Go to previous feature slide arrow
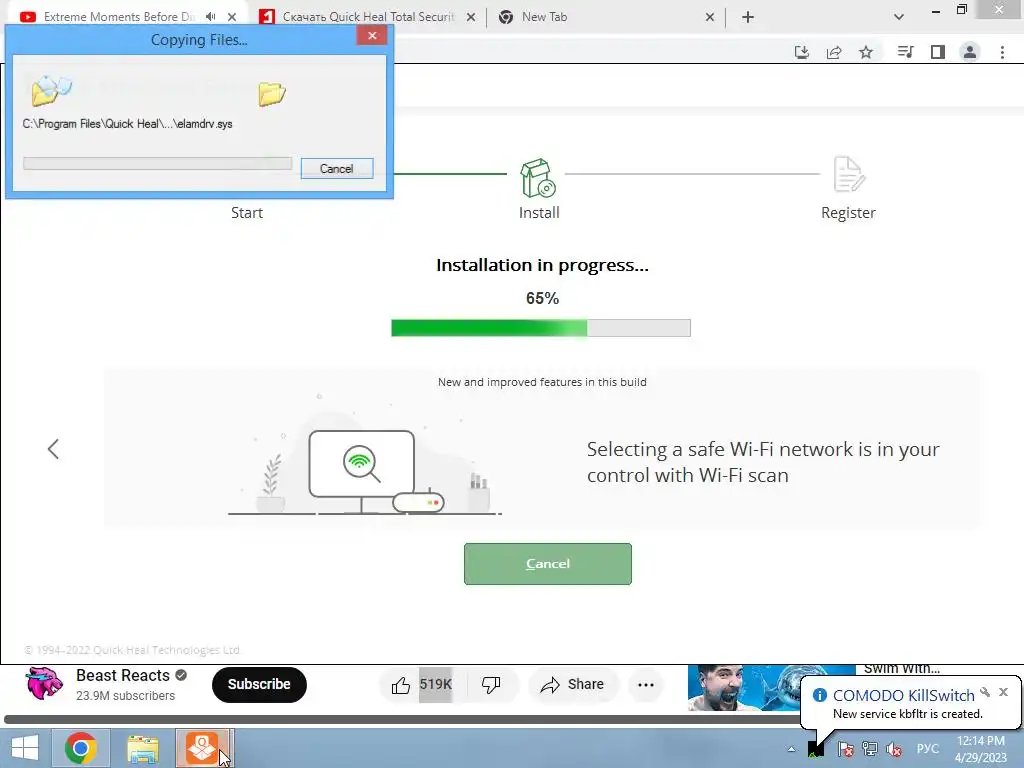 [x=54, y=449]
